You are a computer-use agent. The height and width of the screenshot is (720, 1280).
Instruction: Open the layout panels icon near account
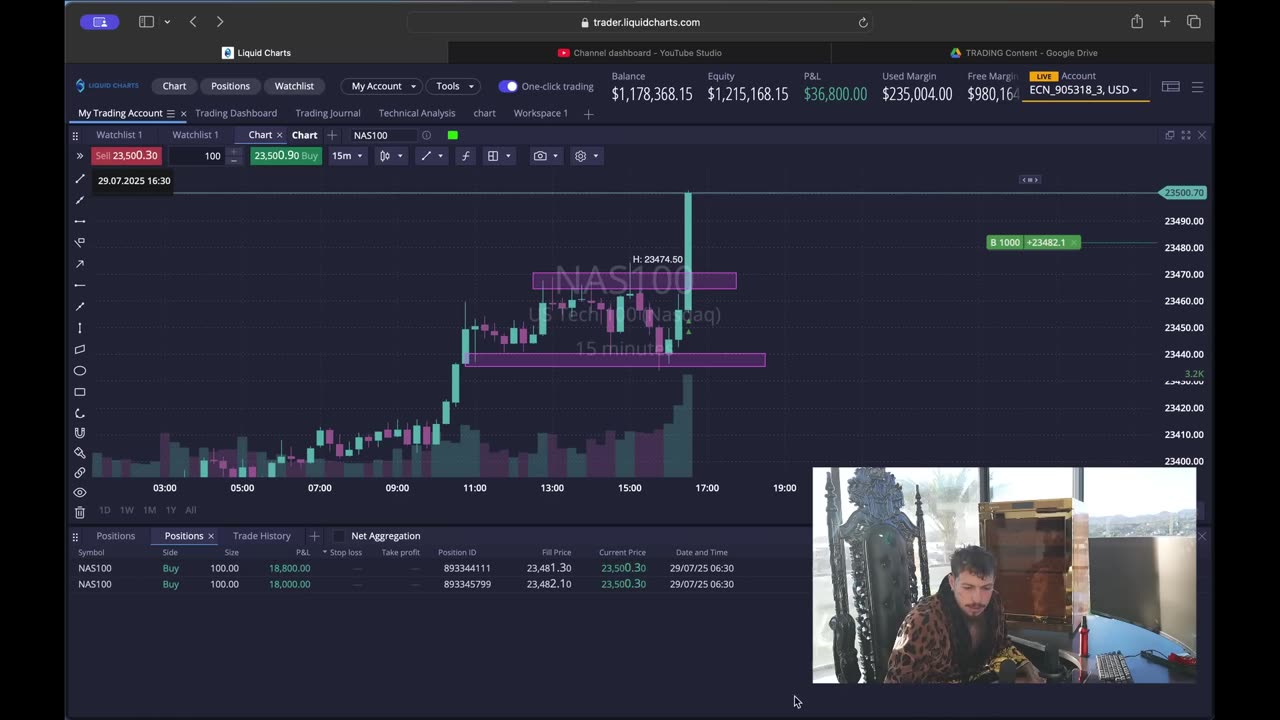click(x=1170, y=87)
